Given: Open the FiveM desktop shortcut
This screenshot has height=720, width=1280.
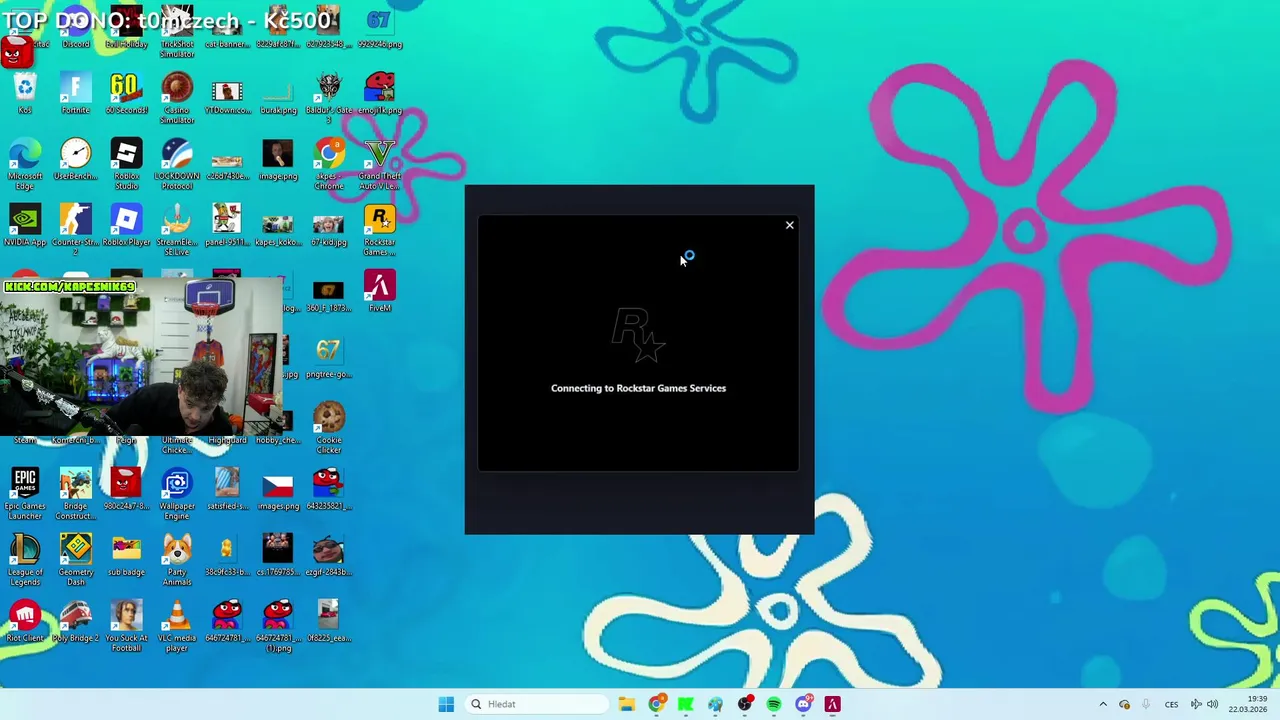Looking at the screenshot, I should pyautogui.click(x=379, y=292).
